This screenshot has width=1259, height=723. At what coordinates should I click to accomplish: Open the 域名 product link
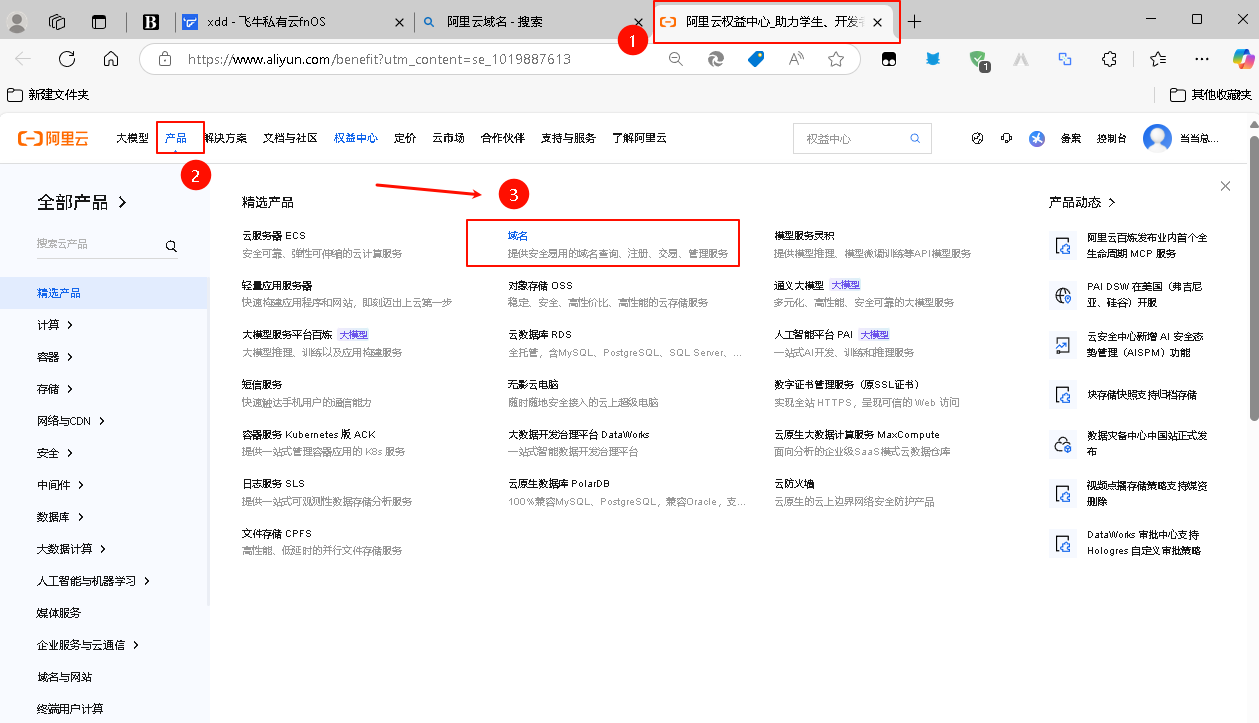(518, 236)
